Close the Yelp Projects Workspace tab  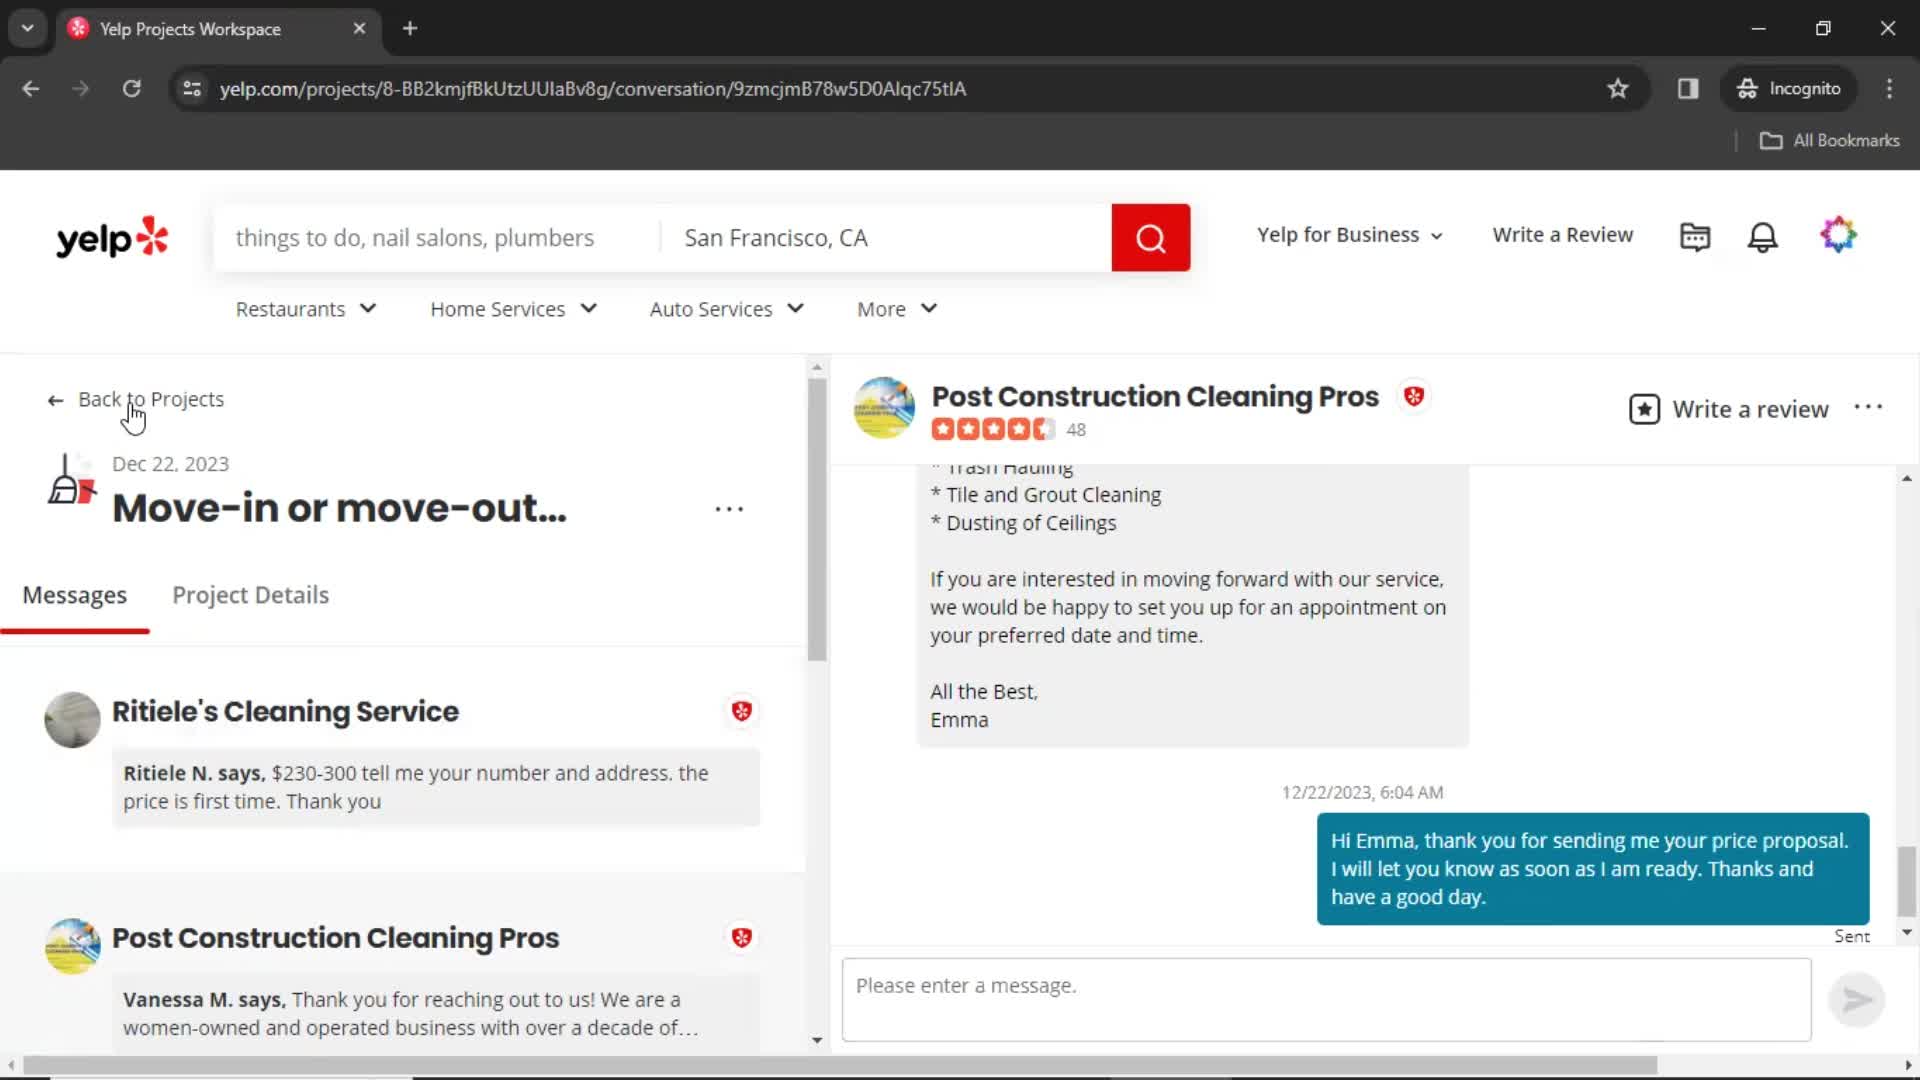(359, 28)
